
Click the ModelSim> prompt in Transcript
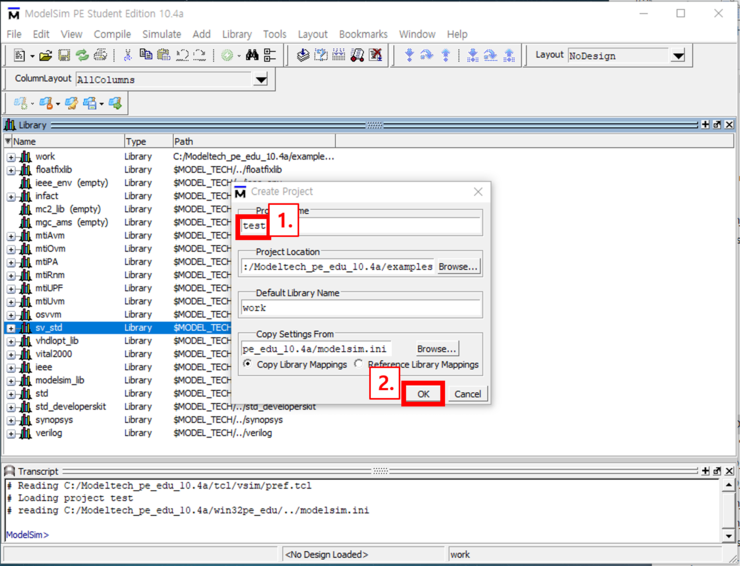[27, 535]
